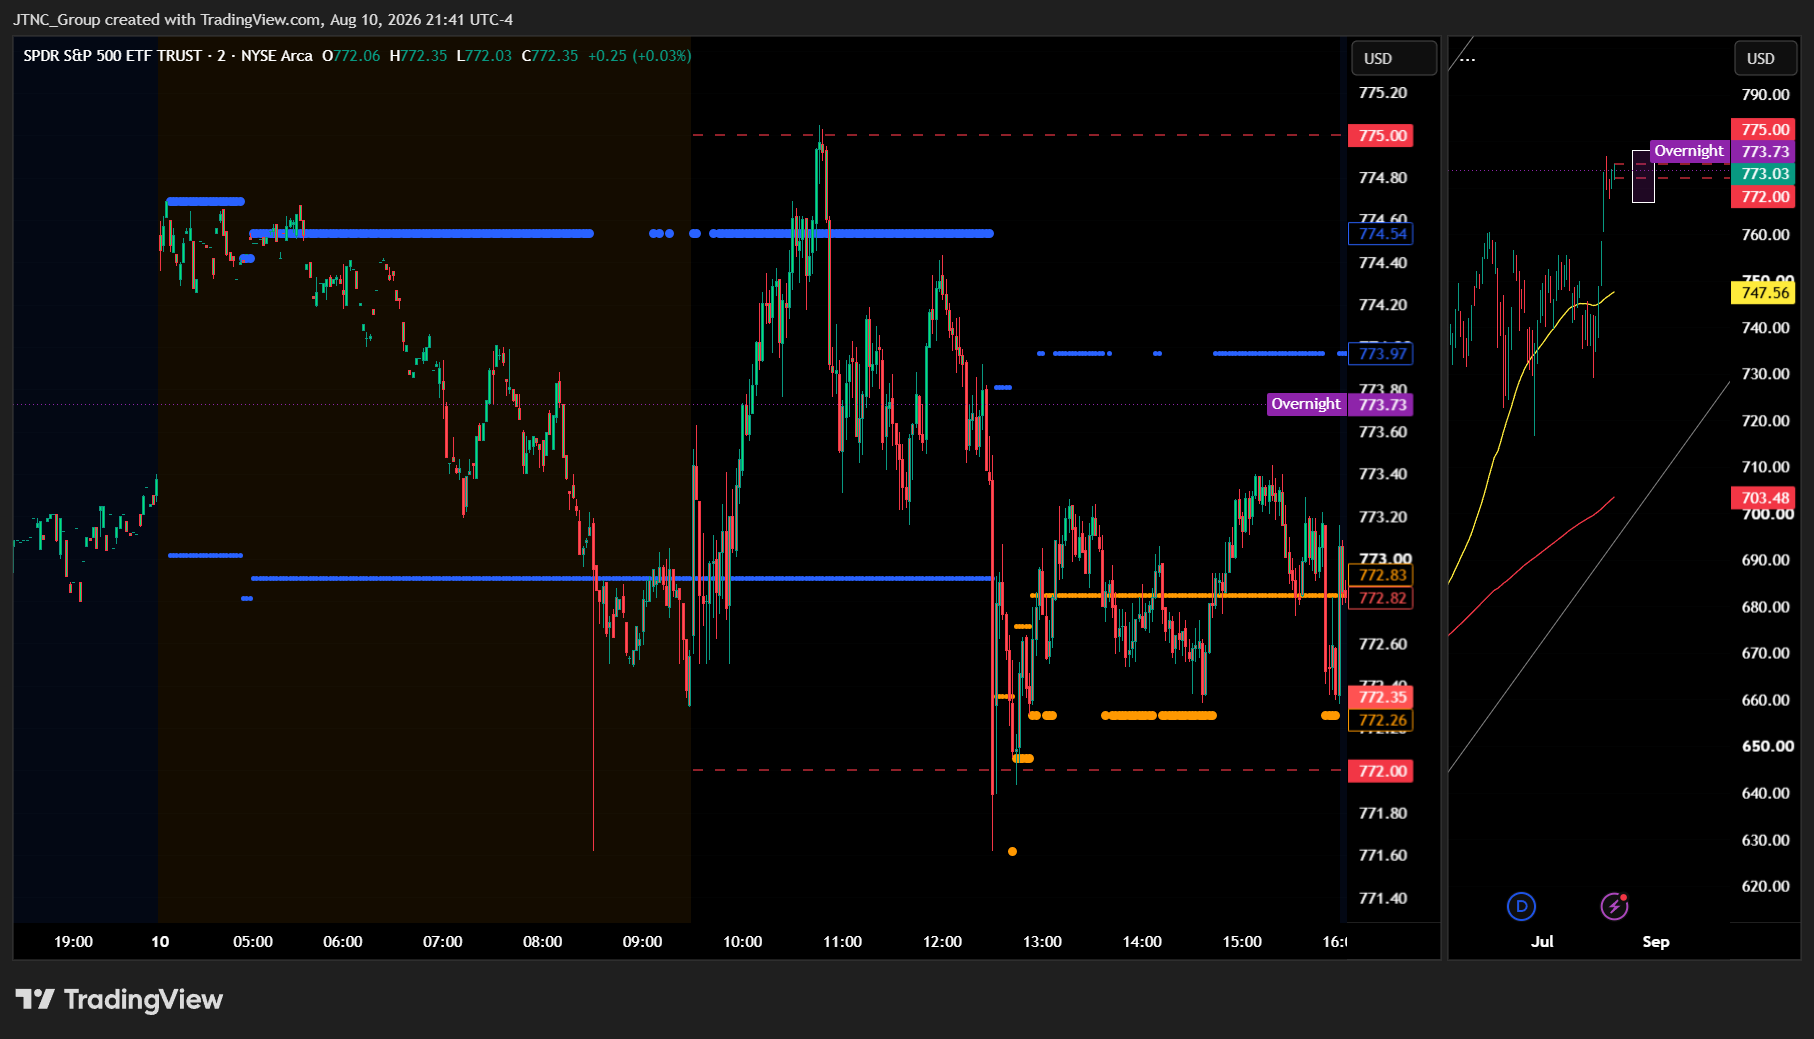Click the 775.20 price scale value
The height and width of the screenshot is (1039, 1814).
point(1383,93)
